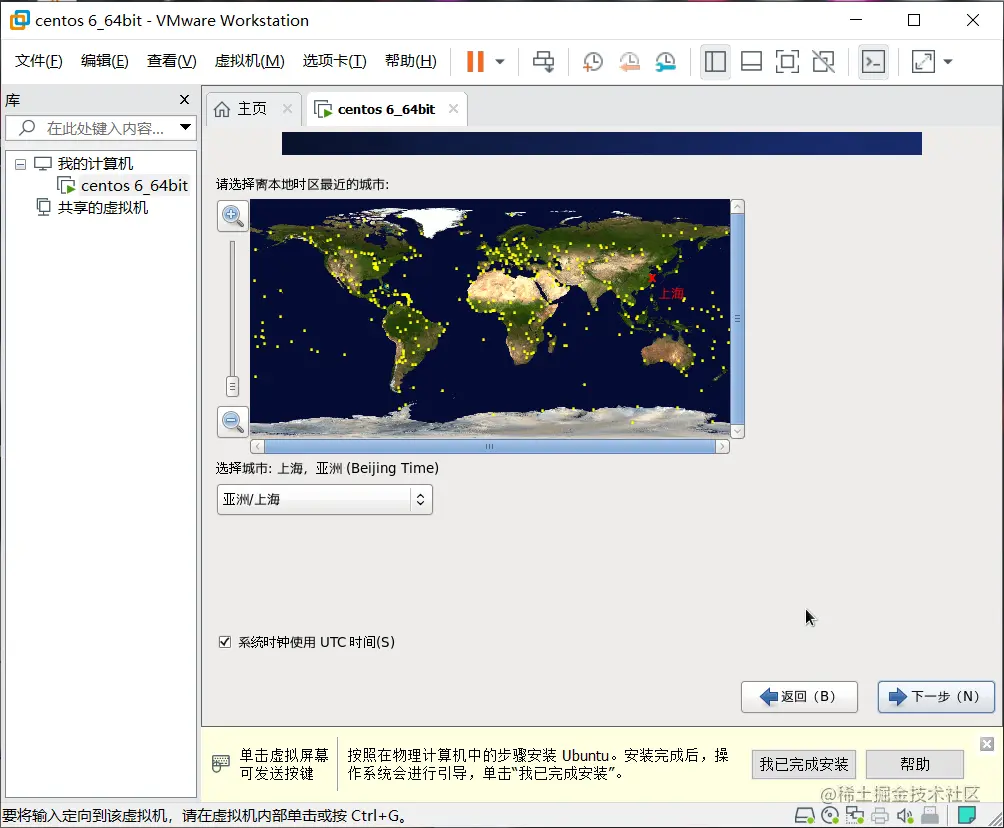
Task: Open the stretch display dropdown arrow
Action: pyautogui.click(x=948, y=62)
